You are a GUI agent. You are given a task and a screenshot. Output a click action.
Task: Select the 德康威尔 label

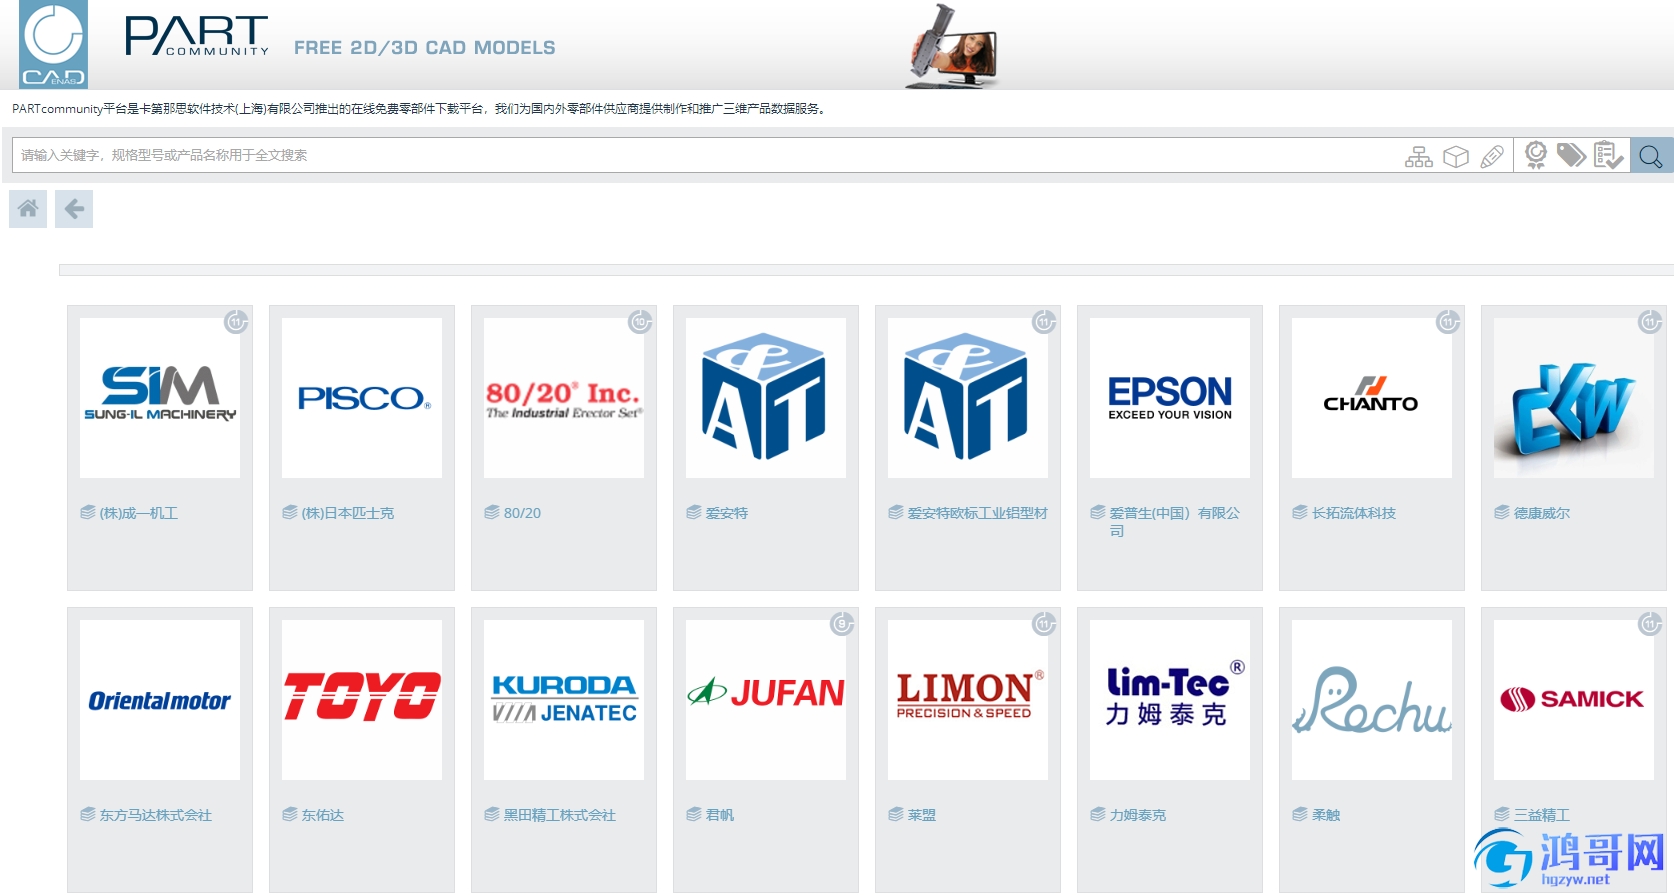click(1542, 513)
